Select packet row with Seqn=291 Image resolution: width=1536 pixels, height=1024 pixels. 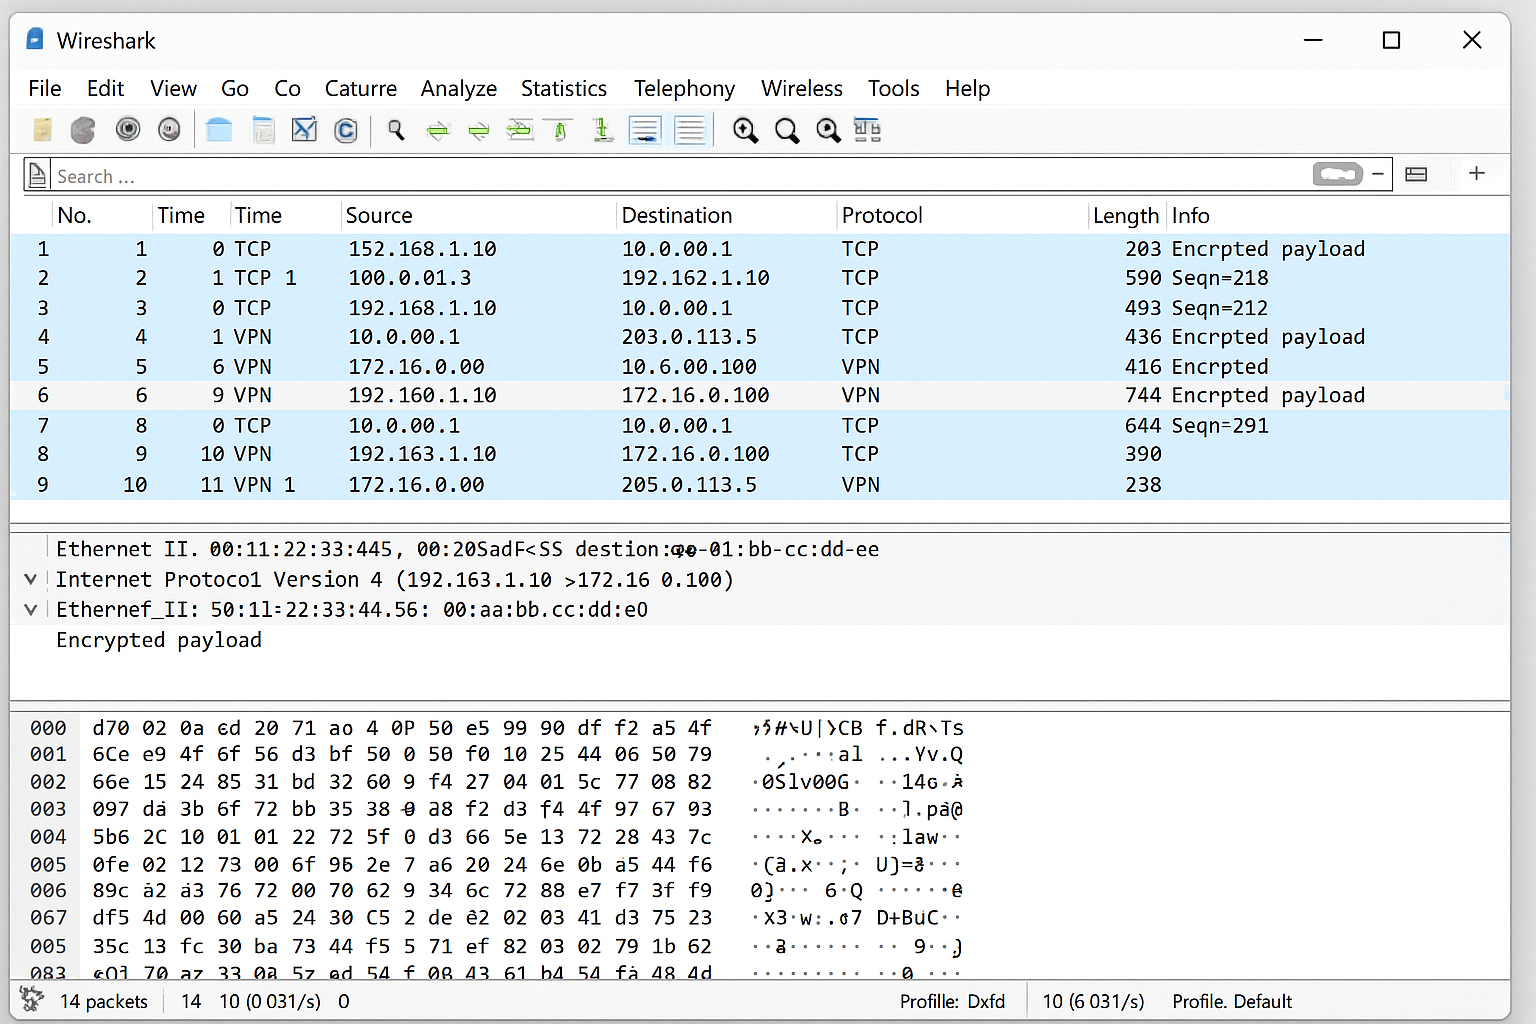(x=760, y=425)
